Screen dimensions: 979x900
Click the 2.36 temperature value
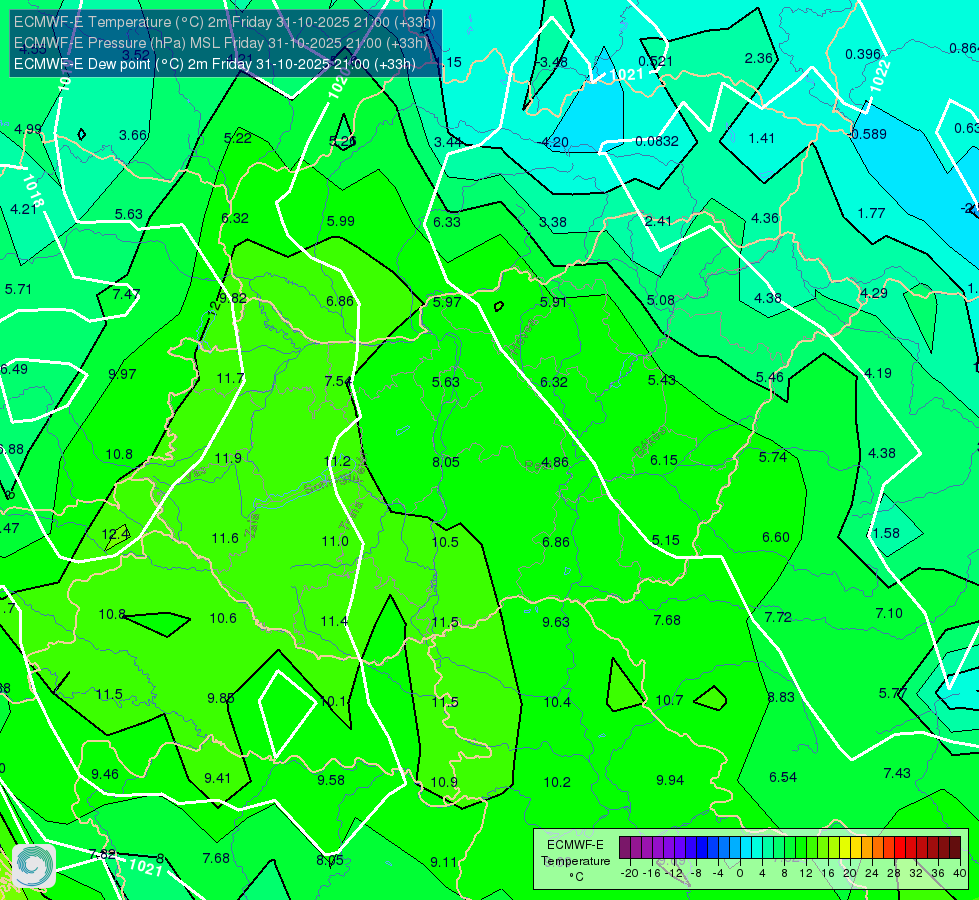(759, 59)
